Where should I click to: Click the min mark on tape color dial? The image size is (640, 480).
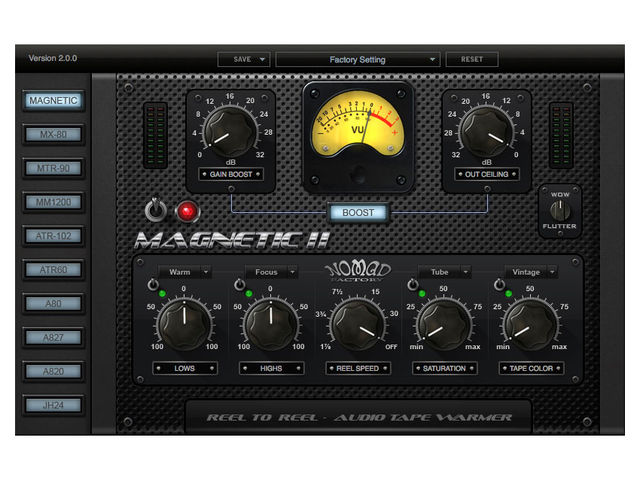(x=503, y=347)
